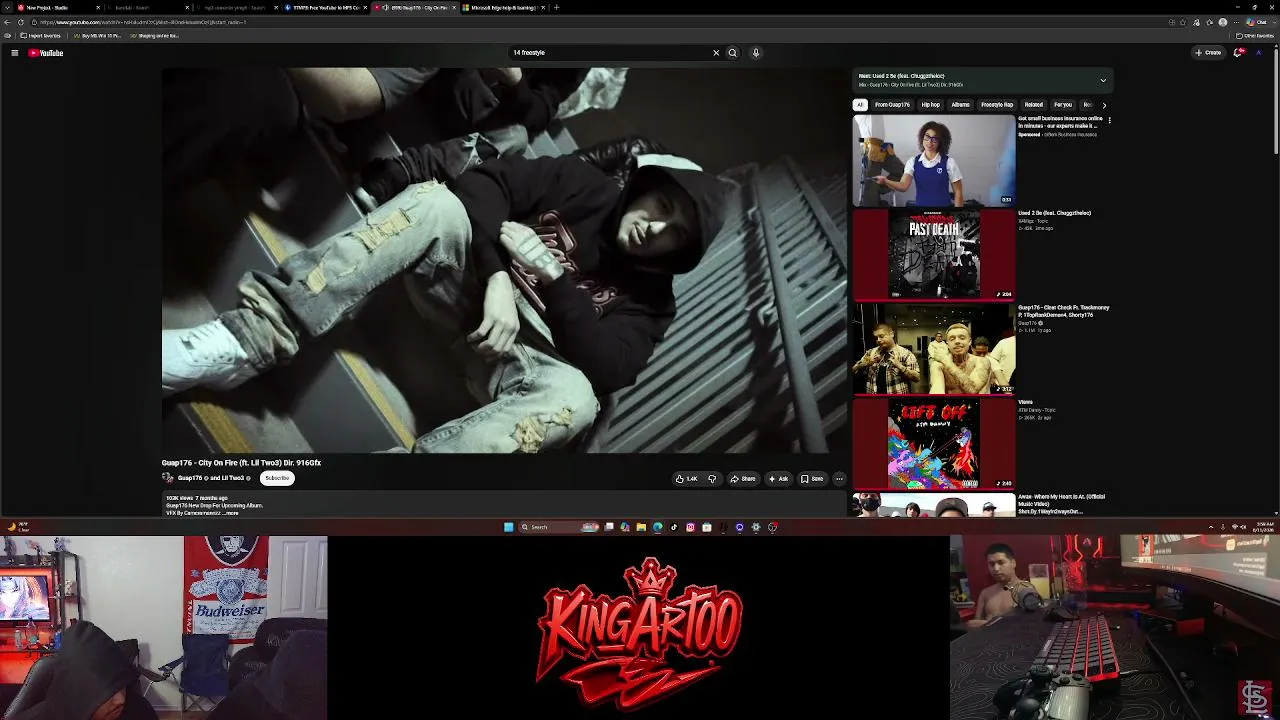Subscribe to the Guap176 channel
1280x720 pixels.
click(277, 478)
